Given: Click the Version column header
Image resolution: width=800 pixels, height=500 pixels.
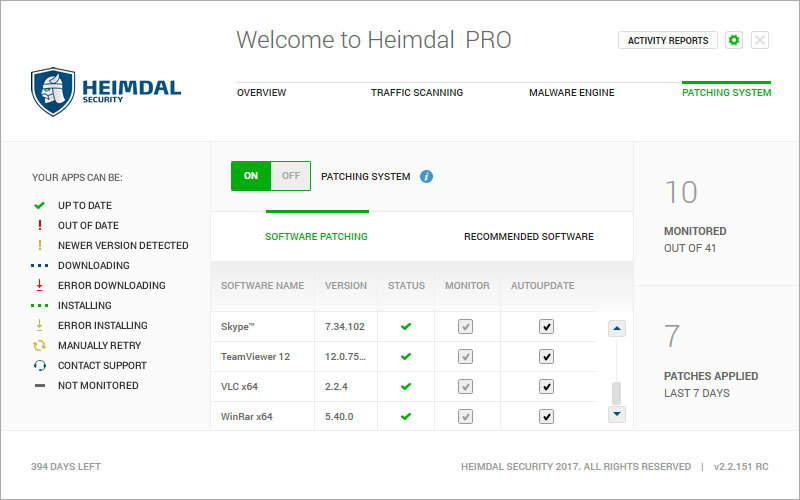Looking at the screenshot, I should pyautogui.click(x=345, y=286).
